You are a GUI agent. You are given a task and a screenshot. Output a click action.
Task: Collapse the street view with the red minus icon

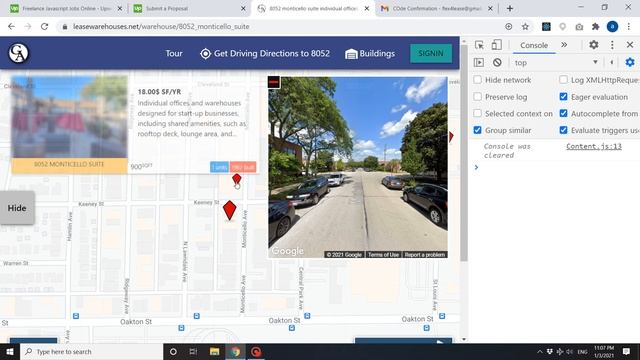(x=274, y=82)
